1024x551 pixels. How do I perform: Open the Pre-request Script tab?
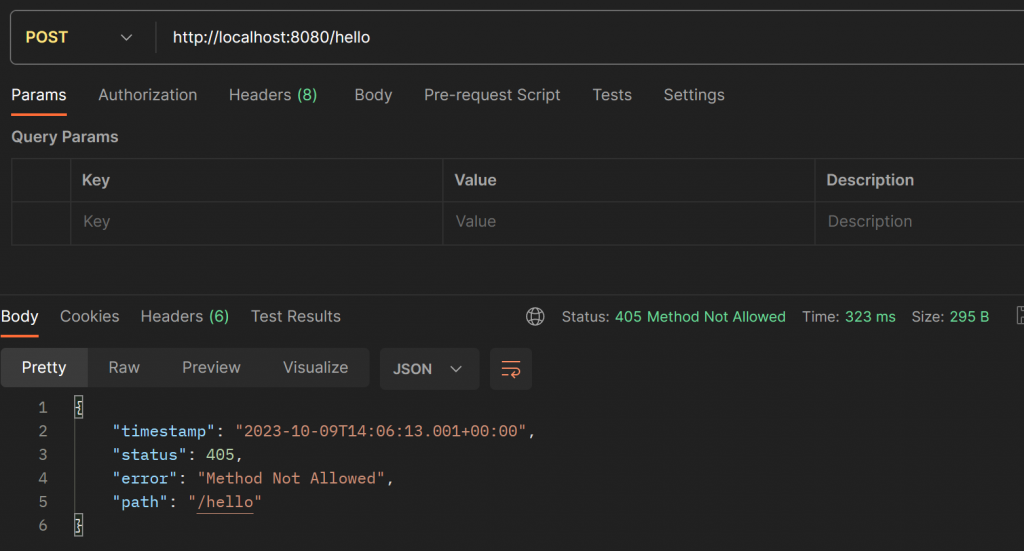[x=492, y=95]
